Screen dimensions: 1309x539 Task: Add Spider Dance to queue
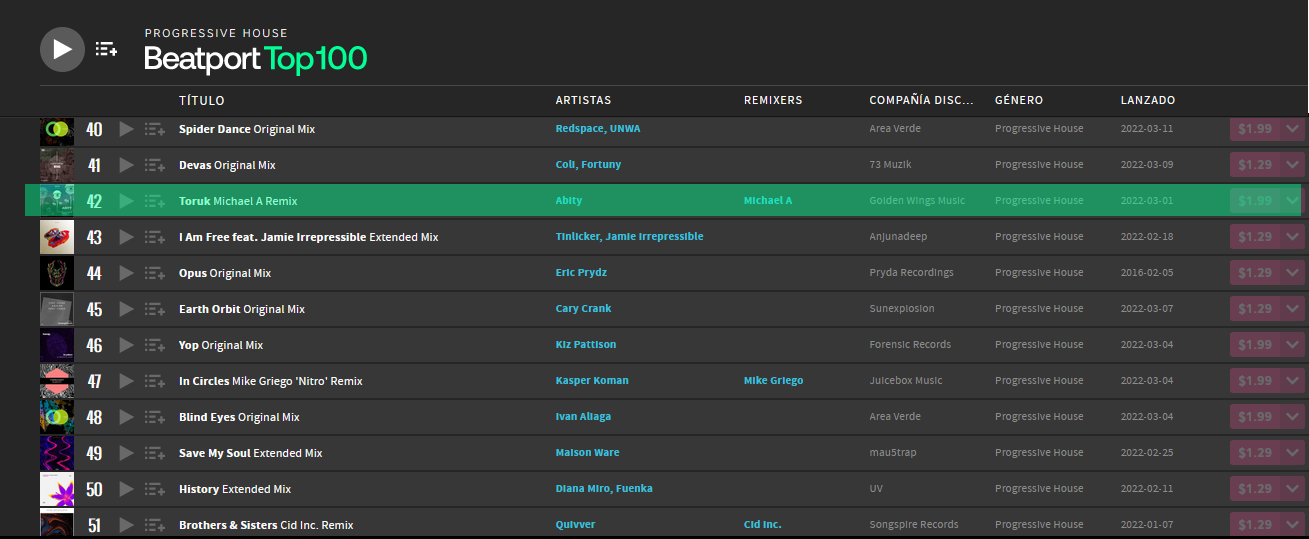155,129
